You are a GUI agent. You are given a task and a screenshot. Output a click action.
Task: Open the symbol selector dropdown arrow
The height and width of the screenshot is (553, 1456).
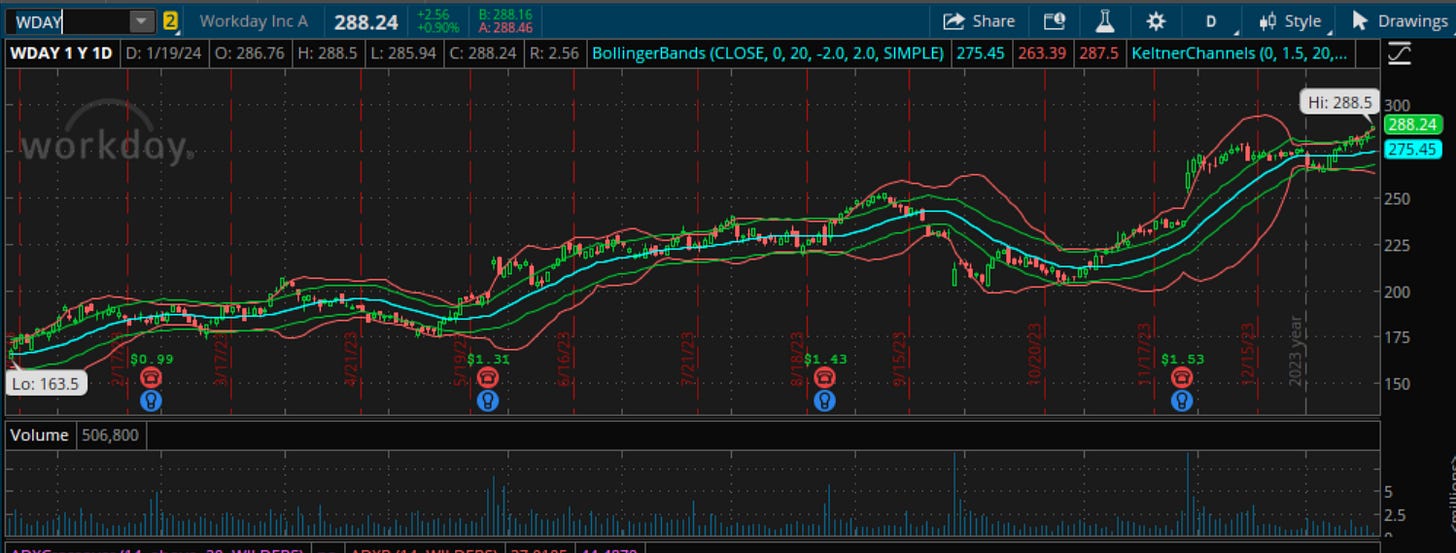(x=143, y=21)
